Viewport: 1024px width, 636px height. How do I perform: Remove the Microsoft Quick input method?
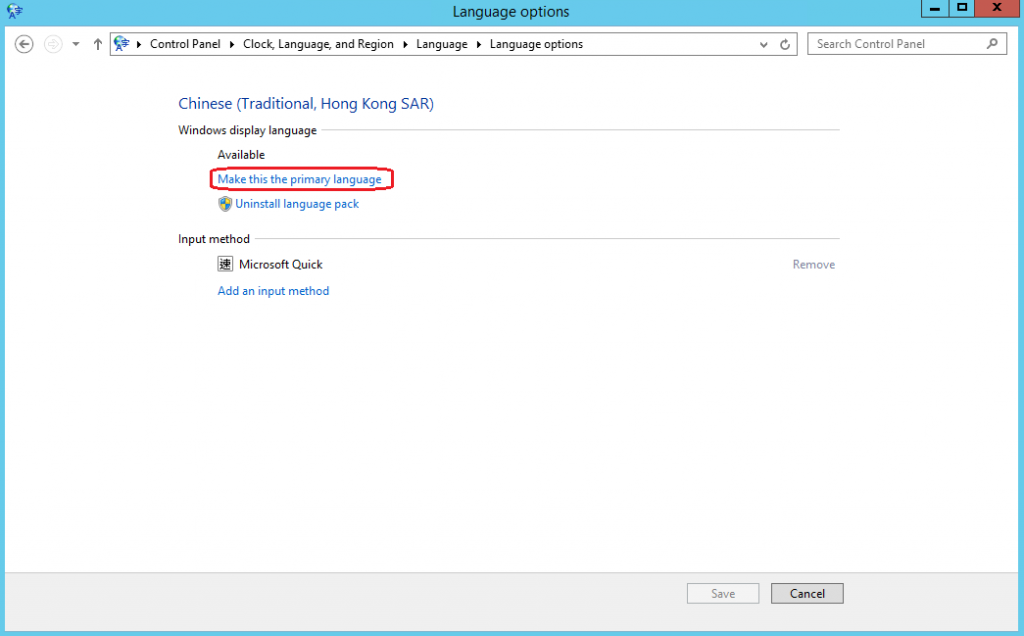814,264
